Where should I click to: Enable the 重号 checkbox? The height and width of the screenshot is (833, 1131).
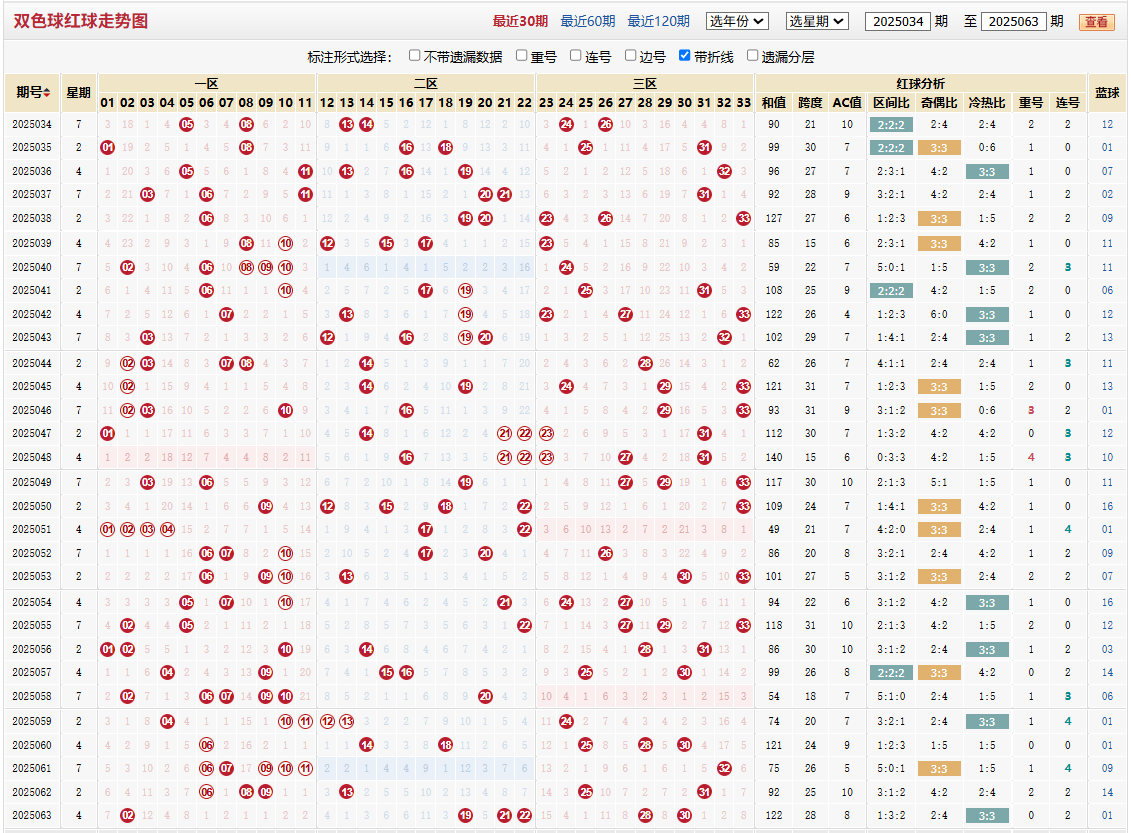tap(522, 56)
